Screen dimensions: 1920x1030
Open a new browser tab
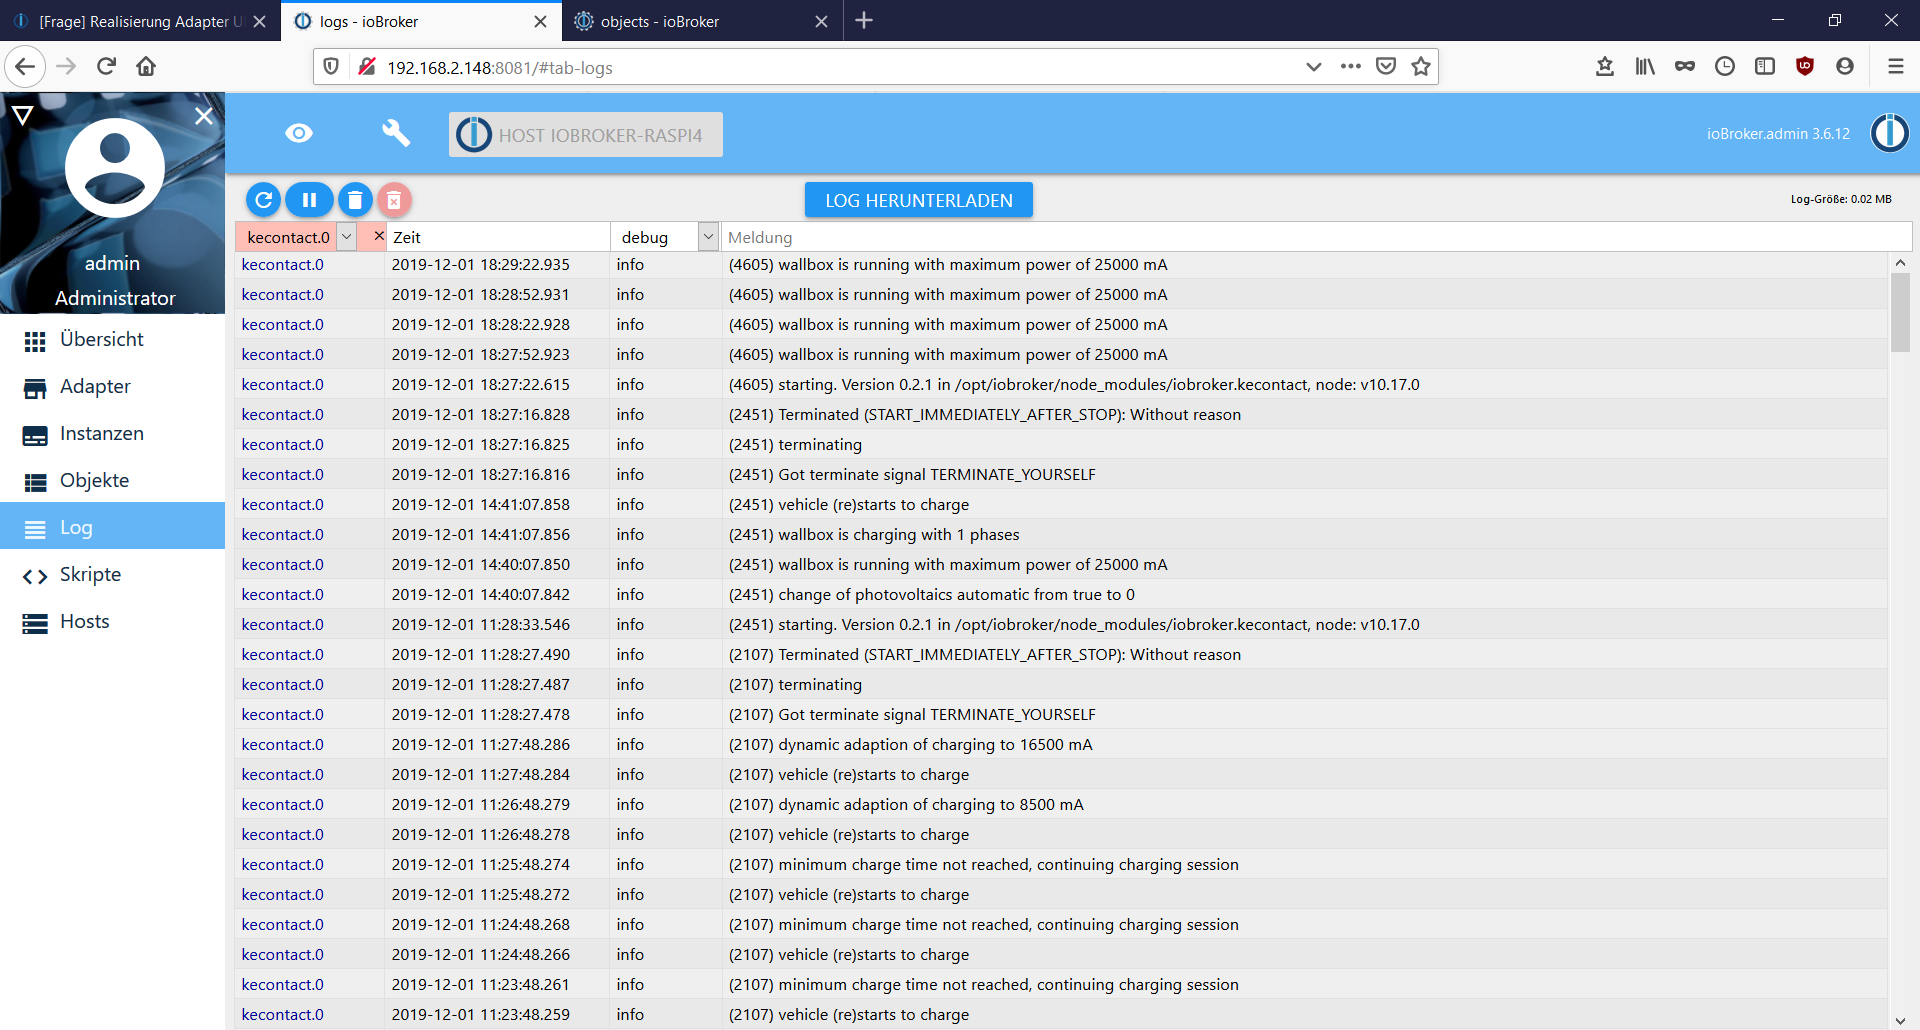tap(865, 21)
